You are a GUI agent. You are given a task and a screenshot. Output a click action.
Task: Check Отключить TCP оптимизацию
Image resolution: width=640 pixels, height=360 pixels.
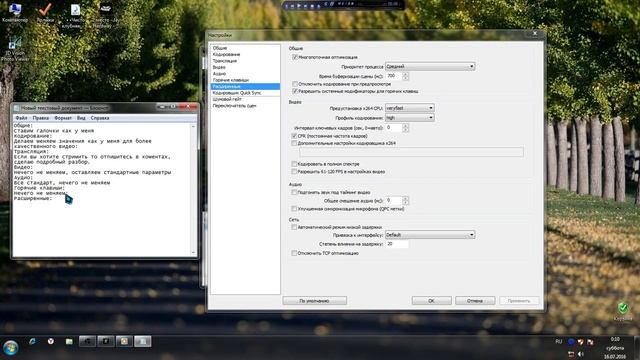[x=294, y=253]
